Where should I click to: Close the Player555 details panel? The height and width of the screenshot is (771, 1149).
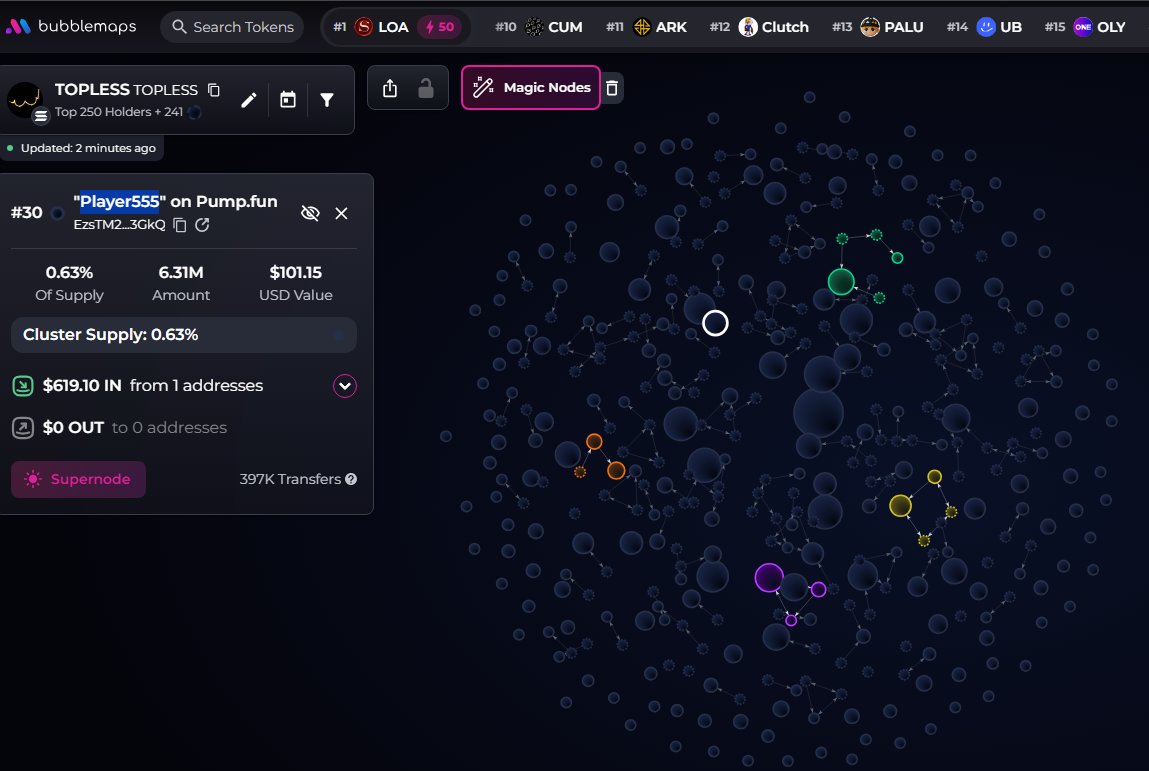coord(341,213)
